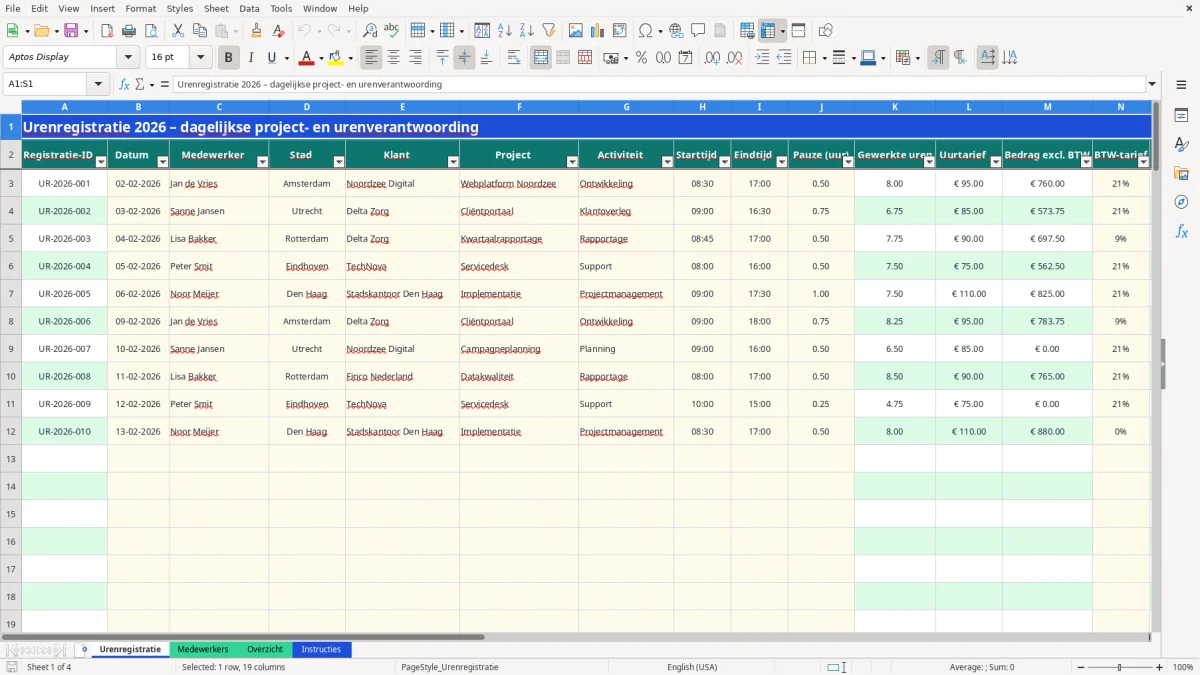Click the Add Decimal Place icon
Screen dimensions: 1200x675
(x=712, y=58)
